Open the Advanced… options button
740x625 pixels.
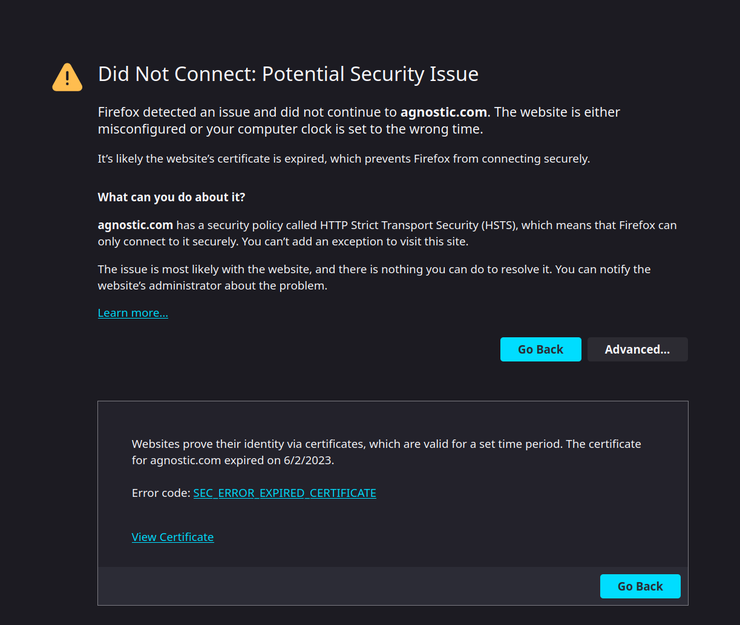637,349
